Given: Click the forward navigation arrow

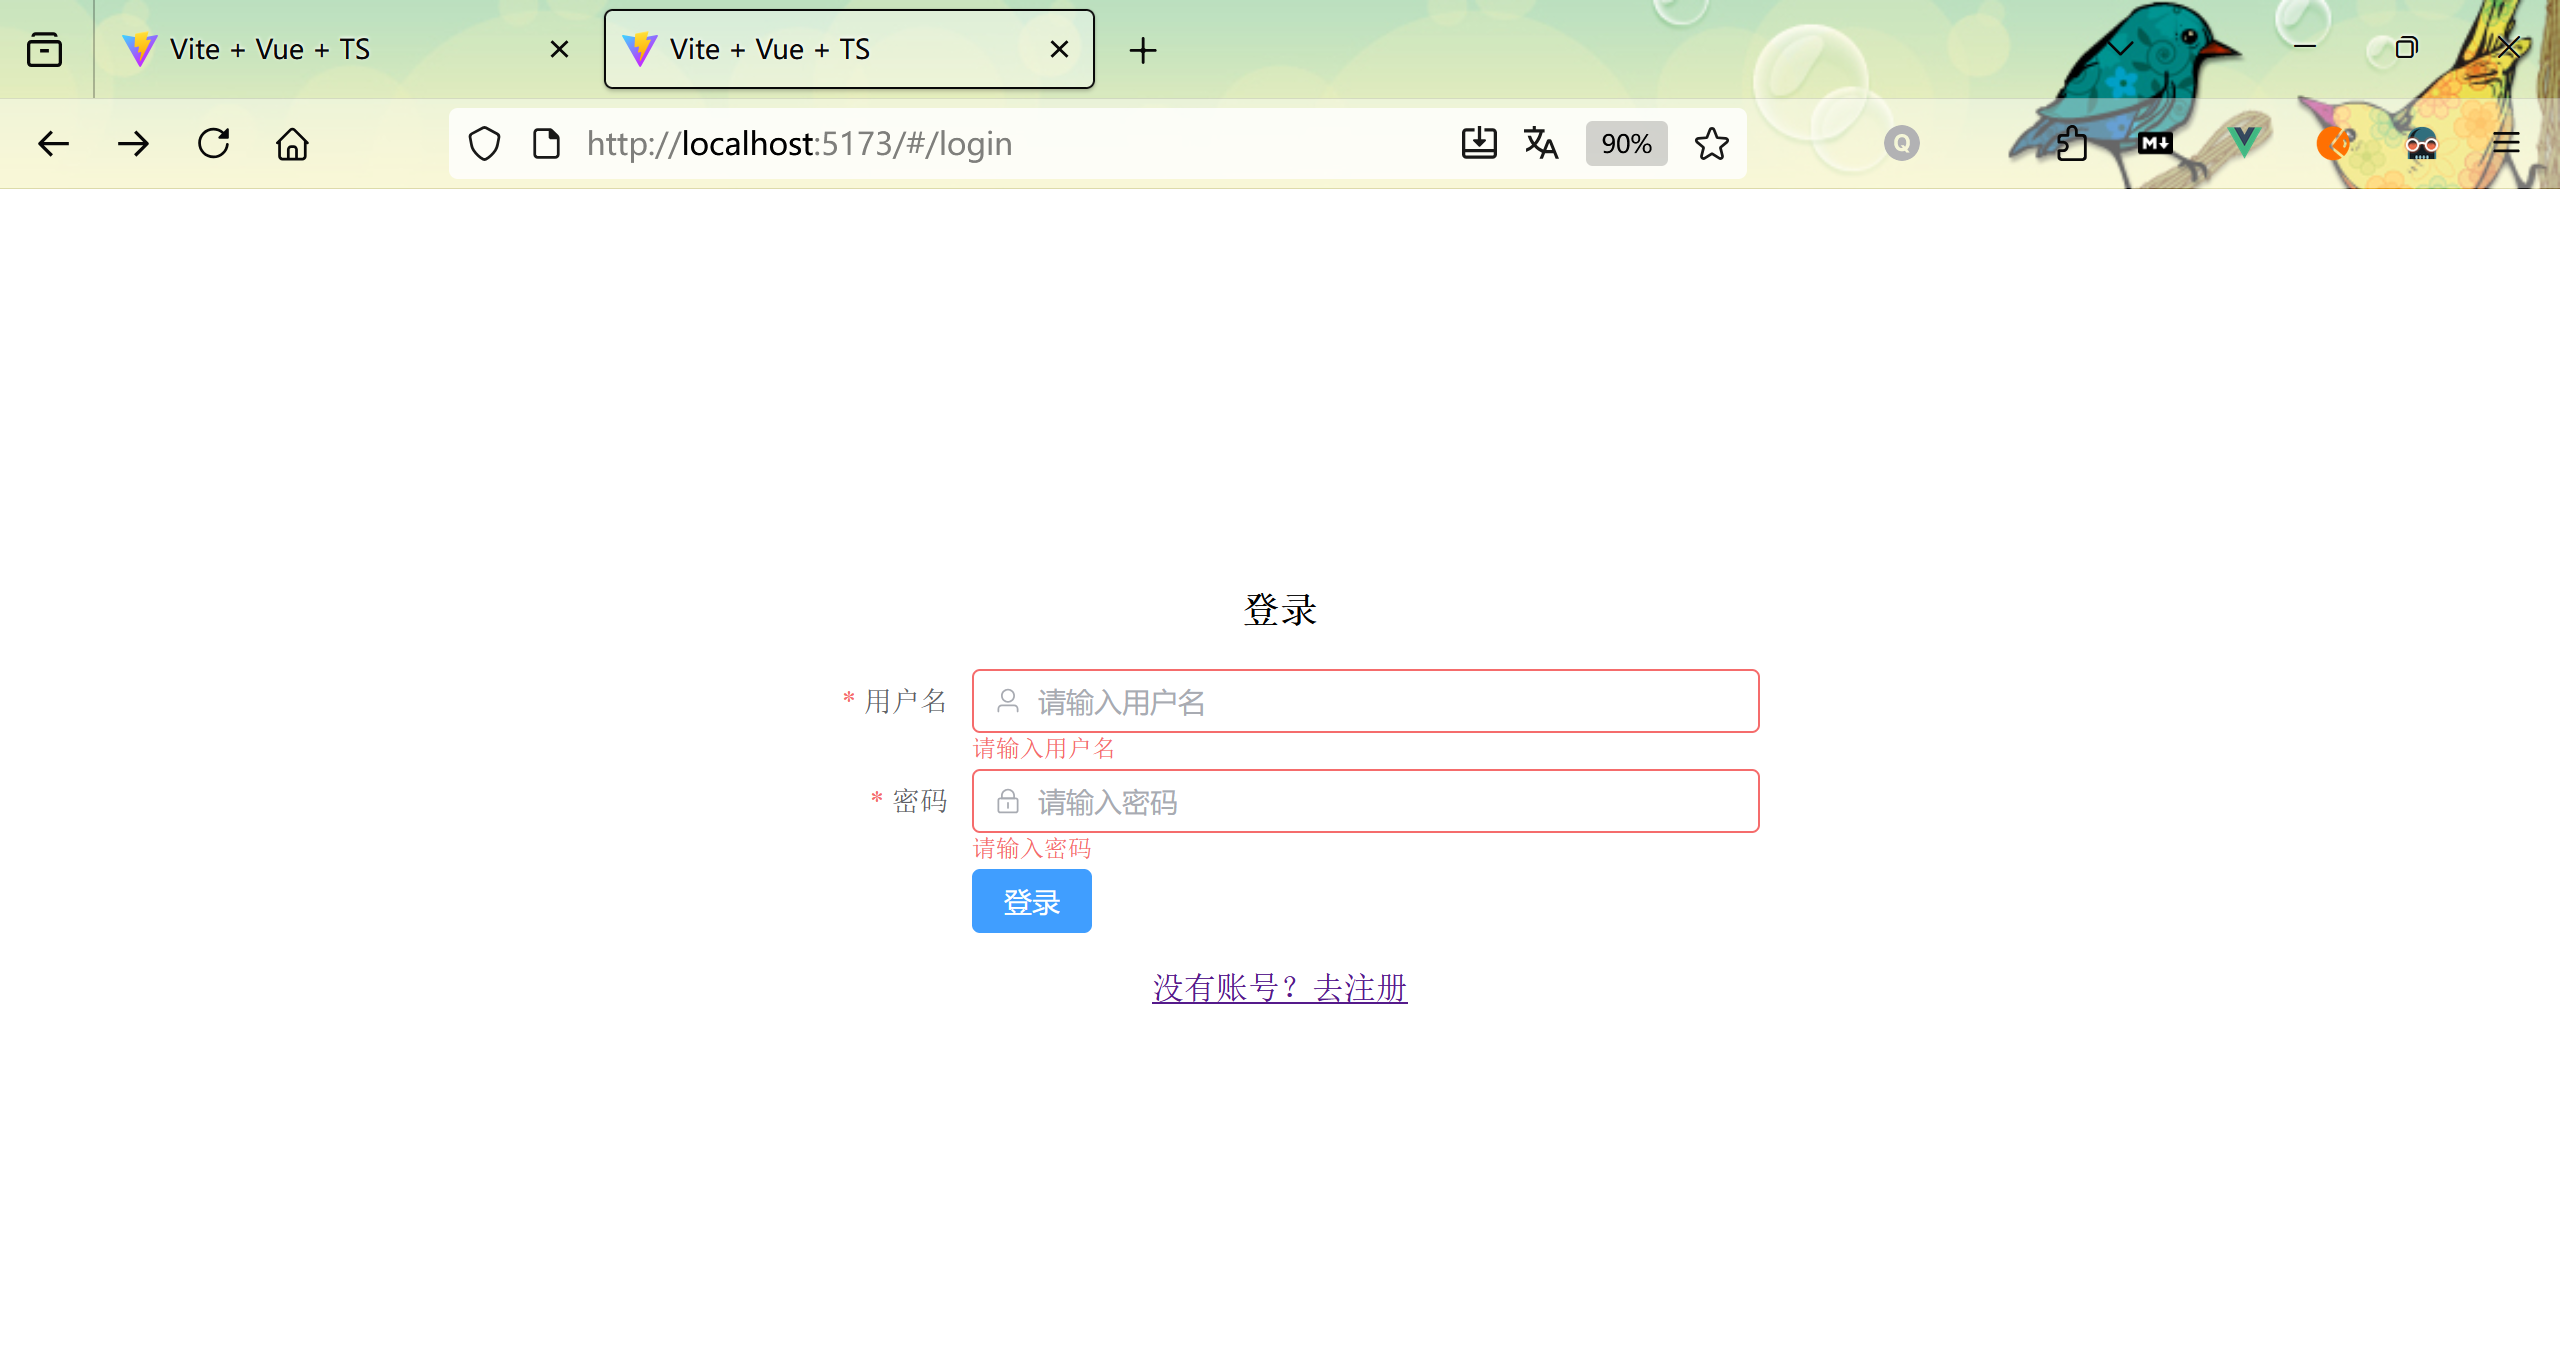Looking at the screenshot, I should coord(133,144).
